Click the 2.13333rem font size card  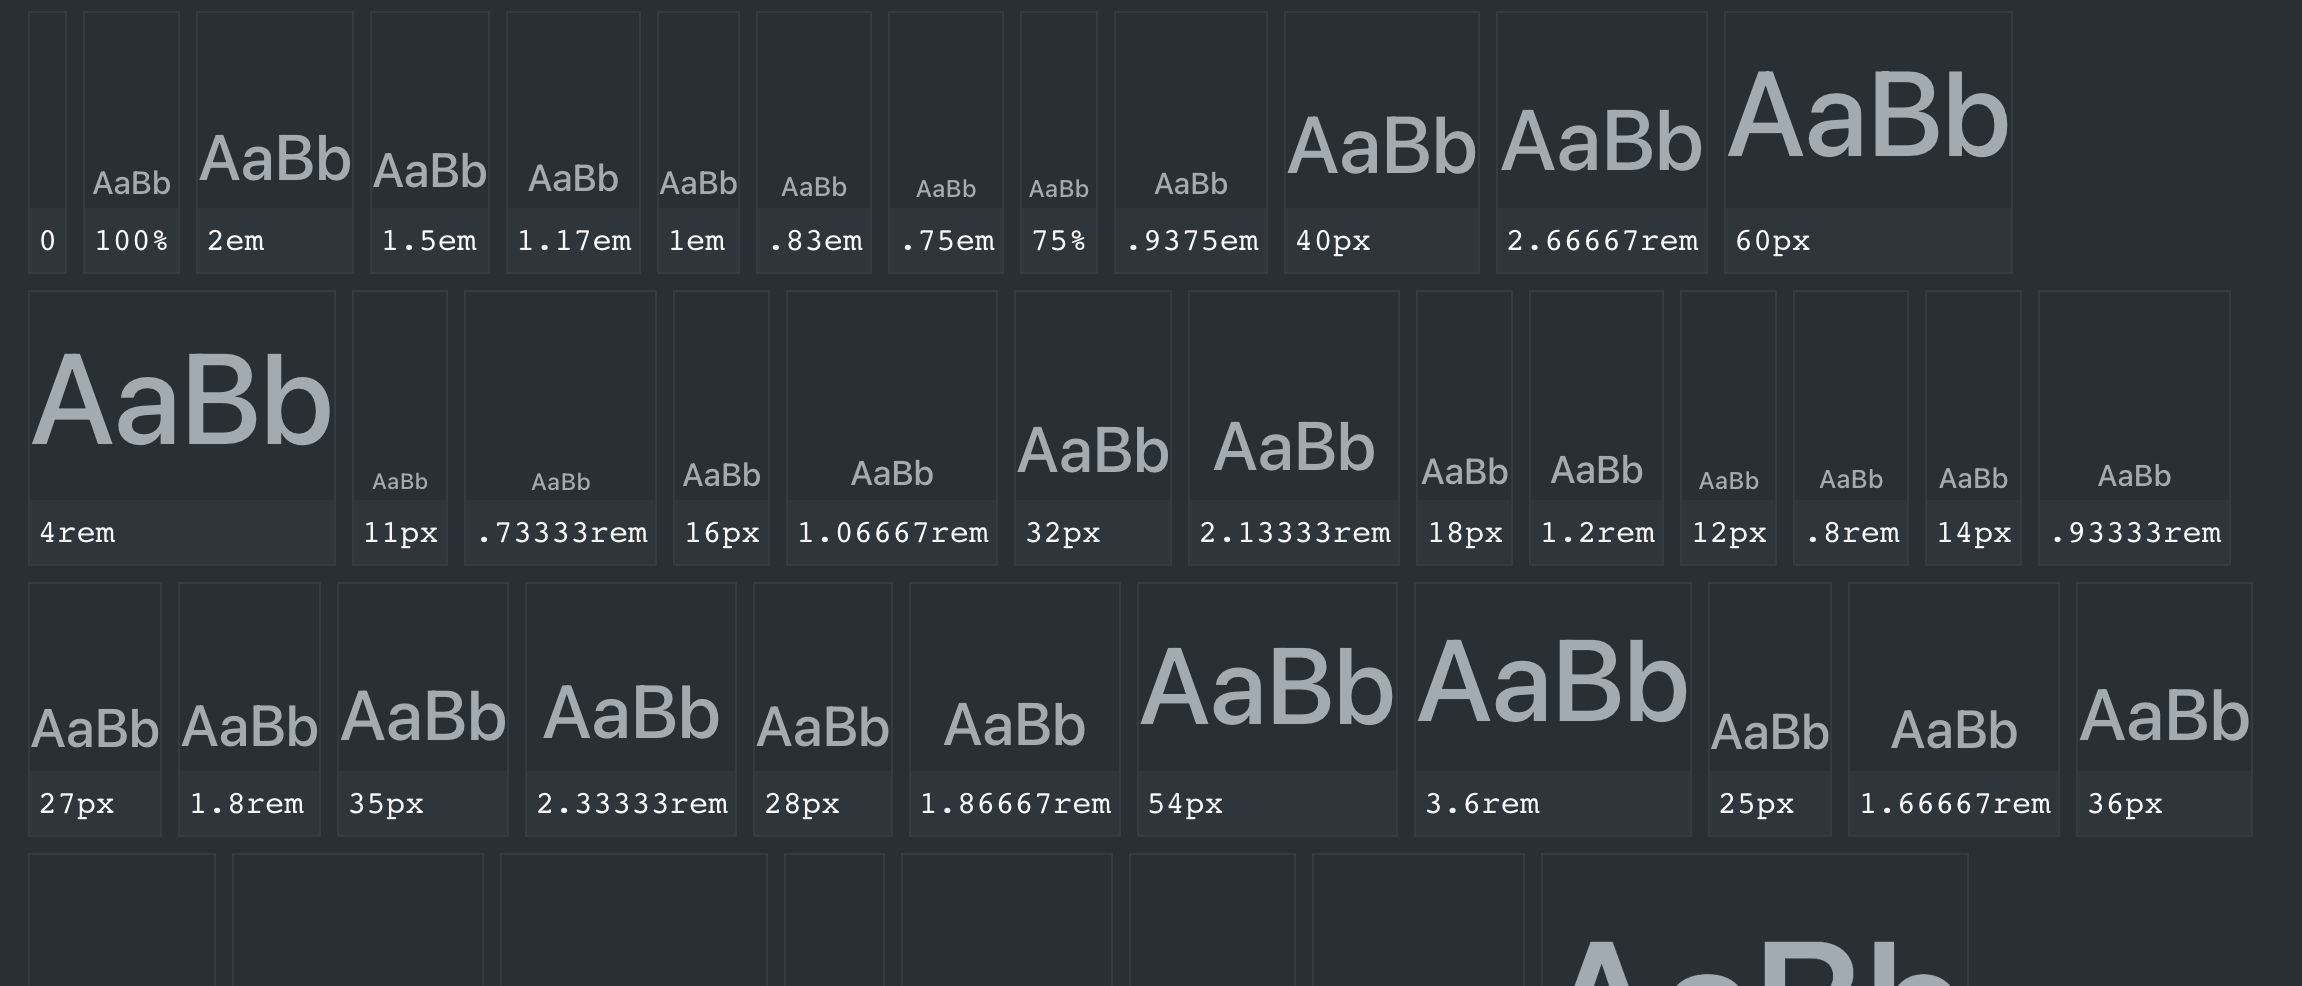point(1293,428)
